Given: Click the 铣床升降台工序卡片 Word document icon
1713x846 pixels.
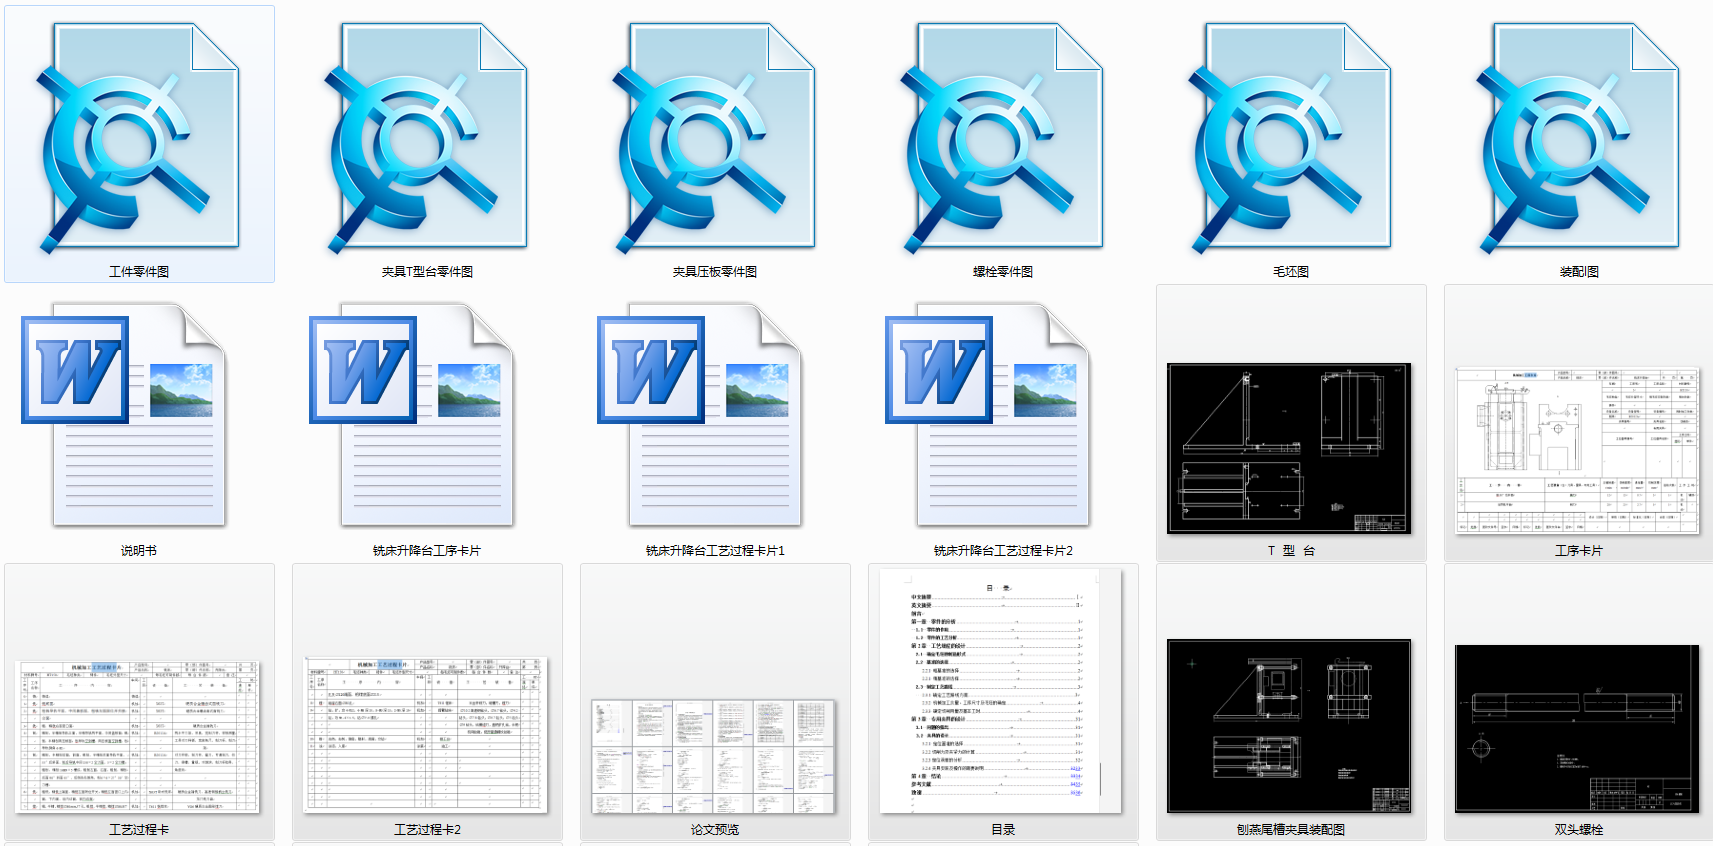Looking at the screenshot, I should click(412, 415).
